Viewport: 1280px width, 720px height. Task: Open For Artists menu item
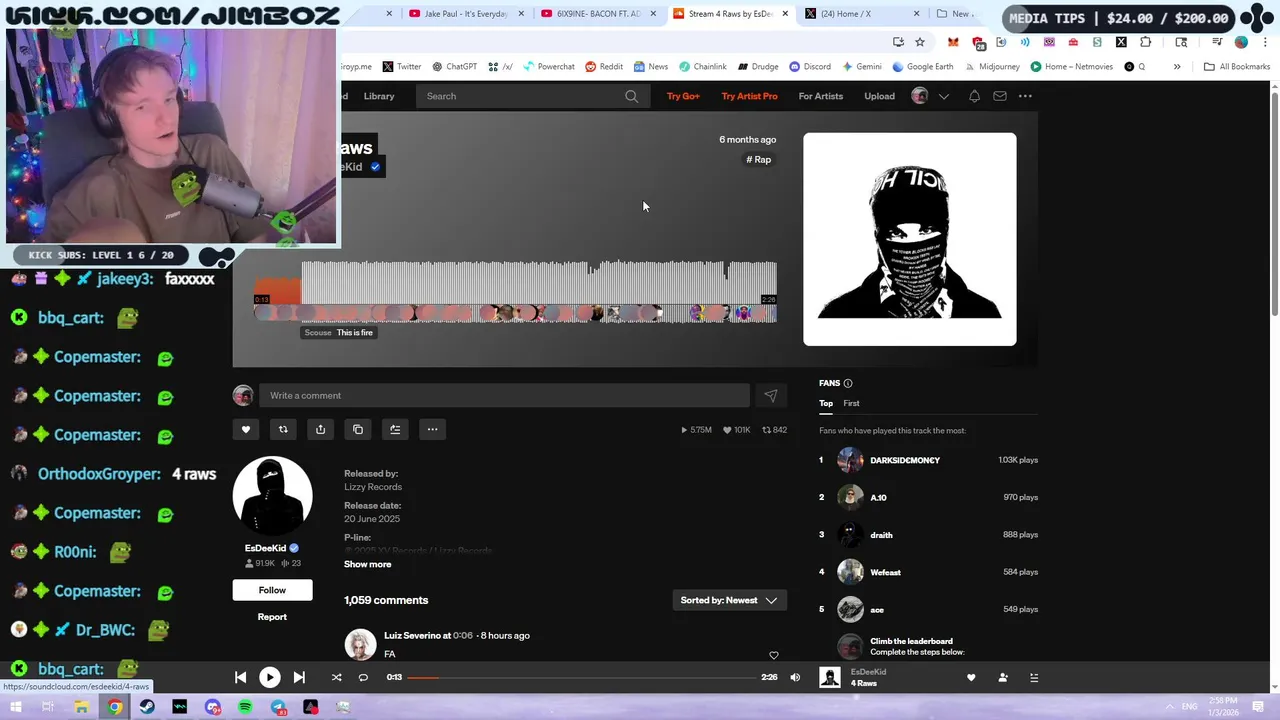click(821, 96)
